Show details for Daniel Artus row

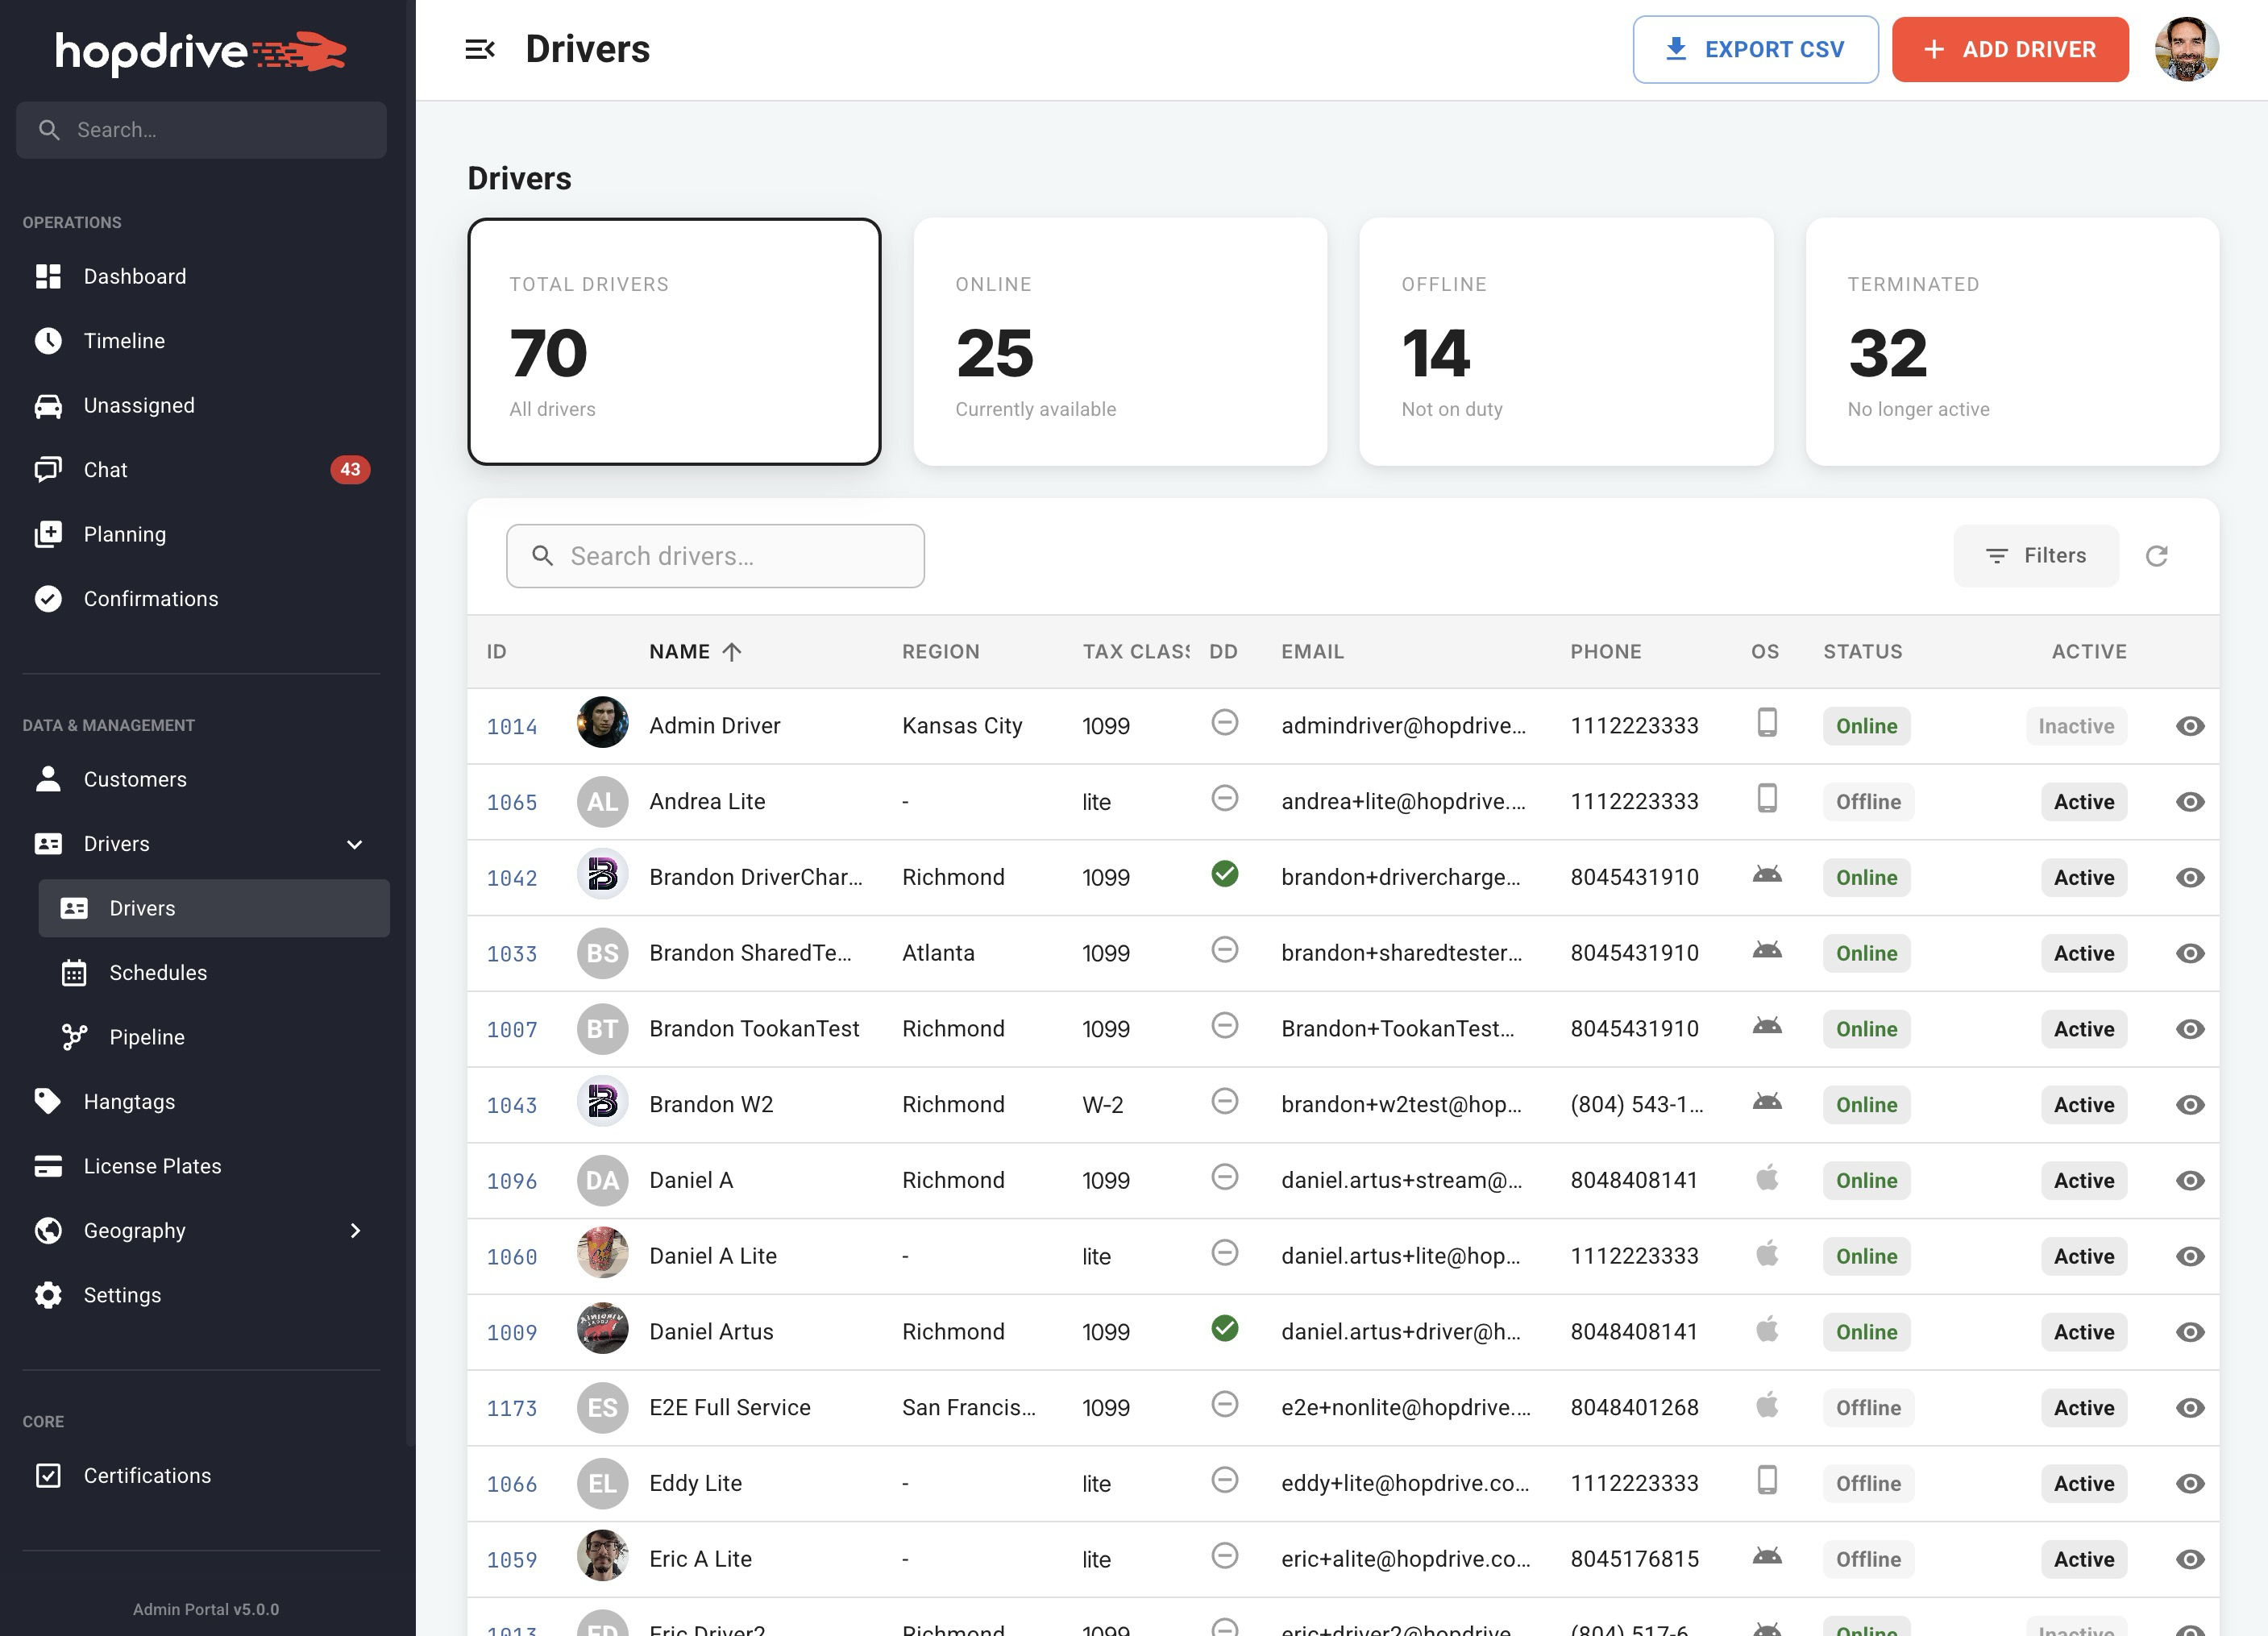[2190, 1331]
